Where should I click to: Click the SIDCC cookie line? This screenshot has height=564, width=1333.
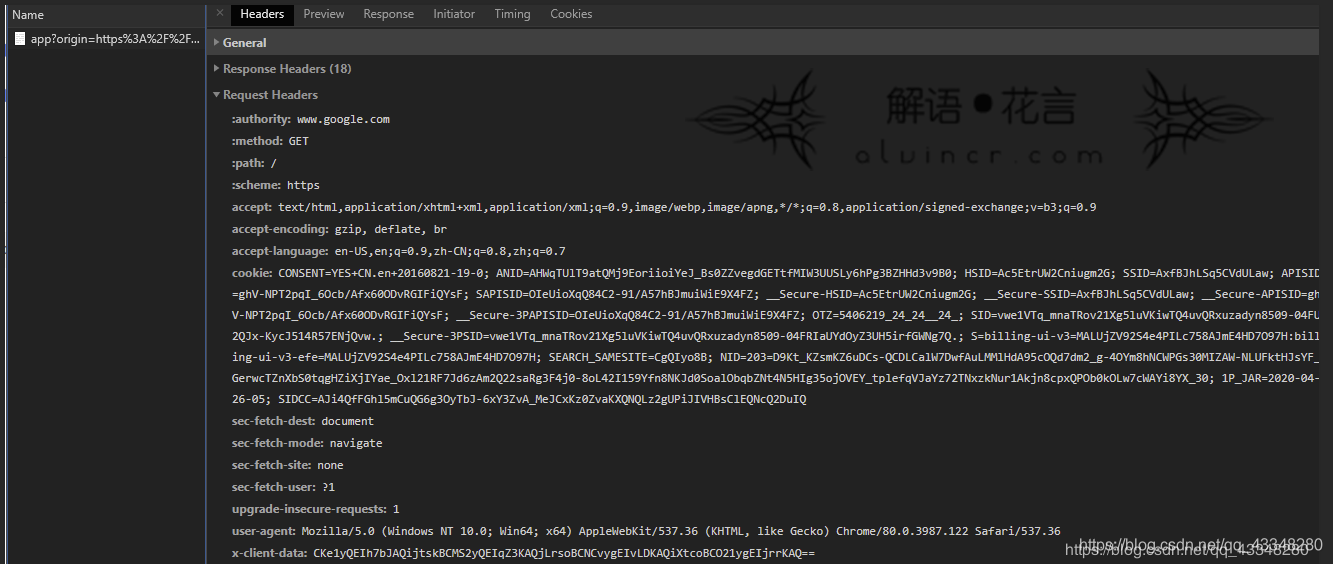[518, 399]
